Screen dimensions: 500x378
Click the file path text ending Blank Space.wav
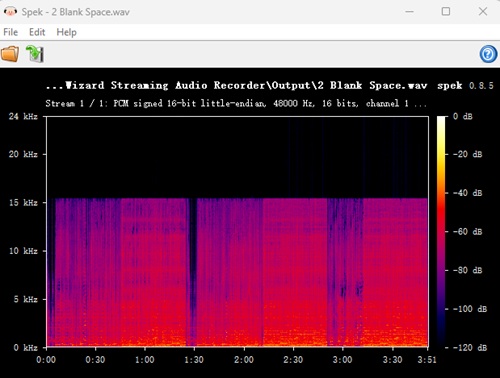coord(236,85)
